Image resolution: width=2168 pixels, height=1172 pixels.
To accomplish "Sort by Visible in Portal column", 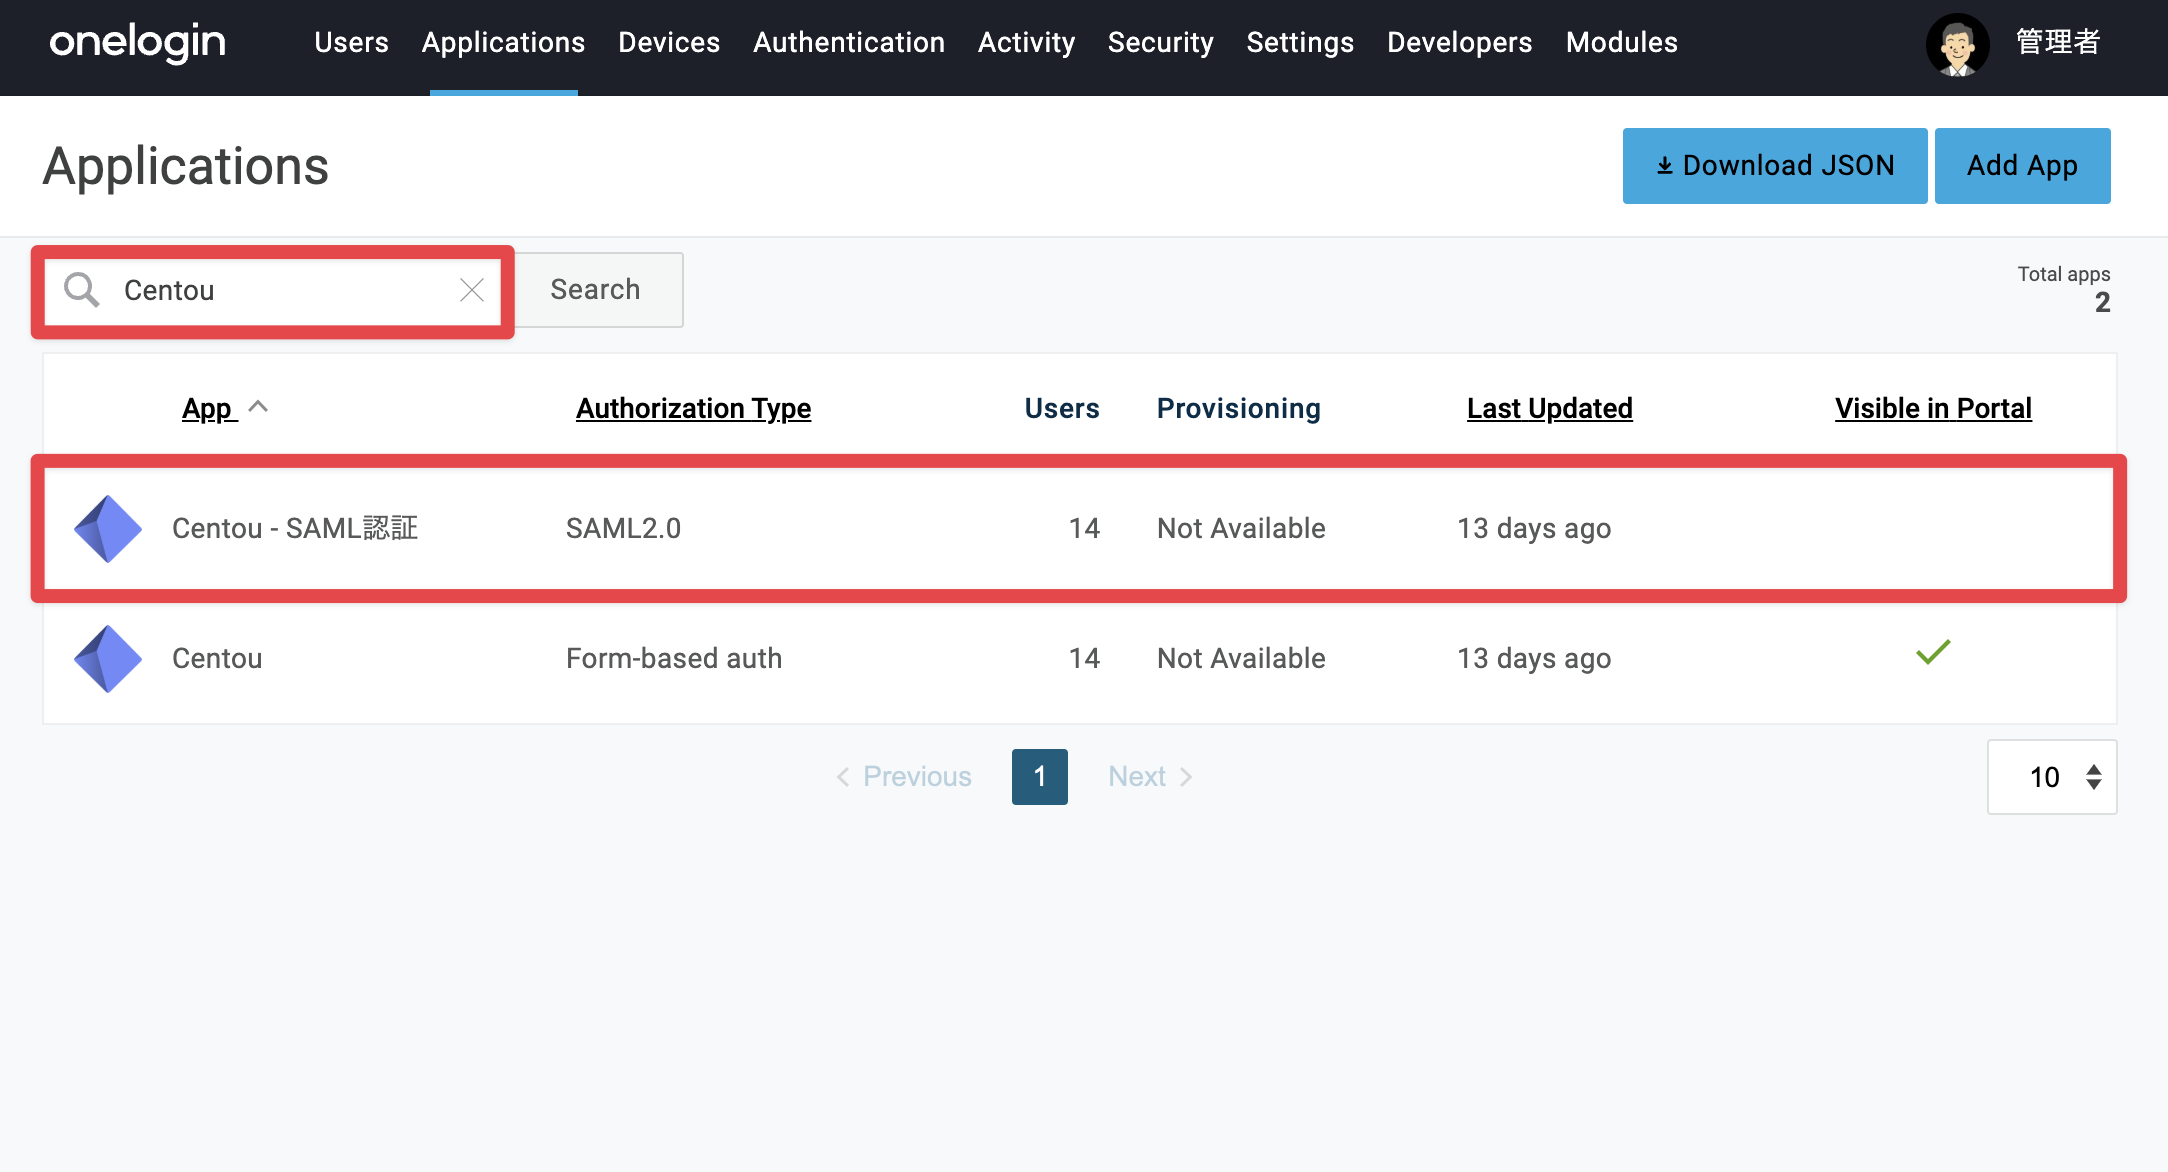I will (x=1933, y=408).
